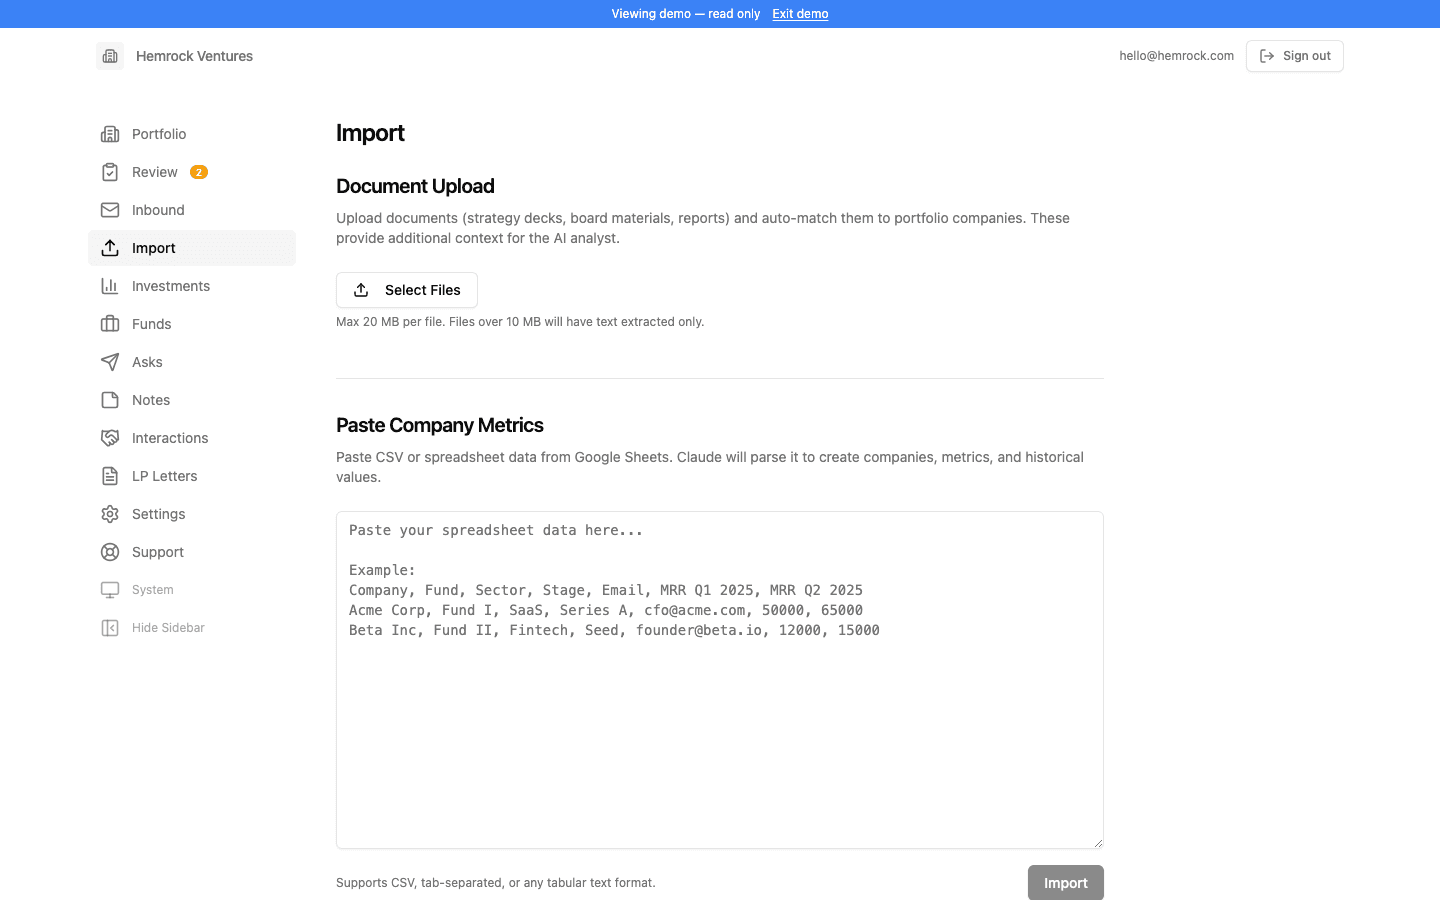The image size is (1440, 900).
Task: Click the Interactions handshake icon
Action: coord(110,438)
